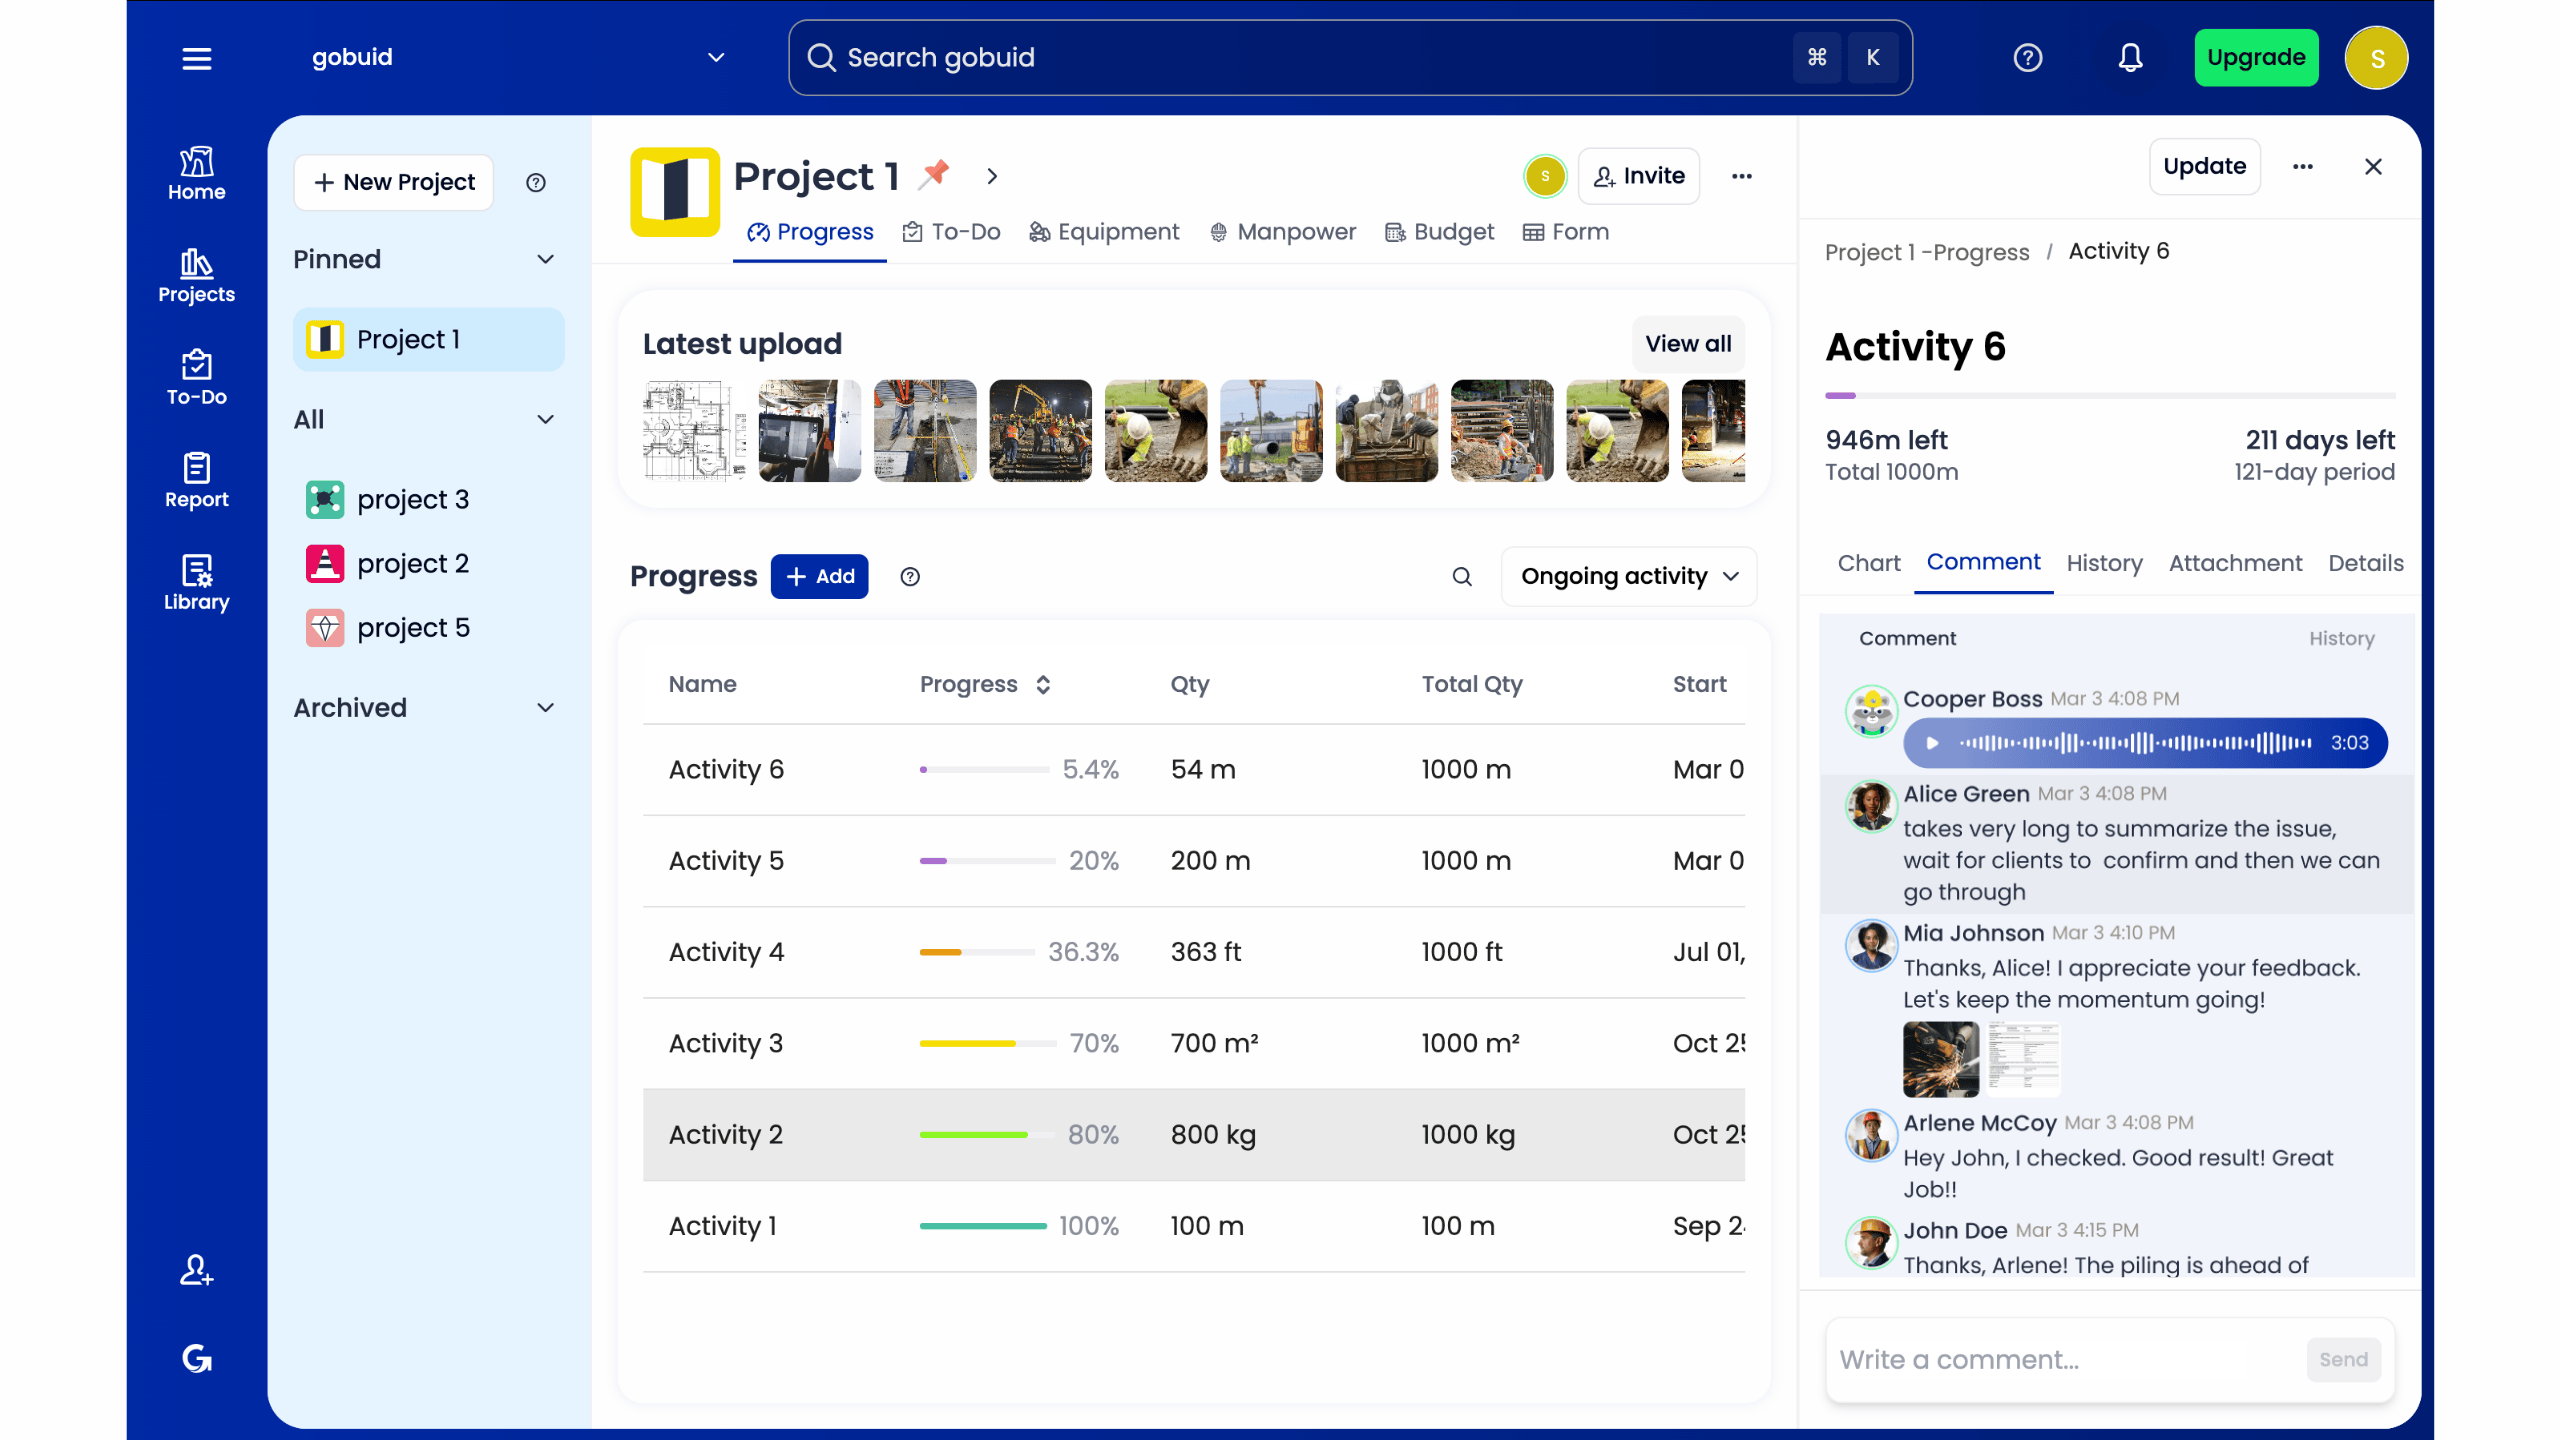This screenshot has height=1440, width=2560.
Task: Open the help question mark icon in the header
Action: click(x=2027, y=58)
